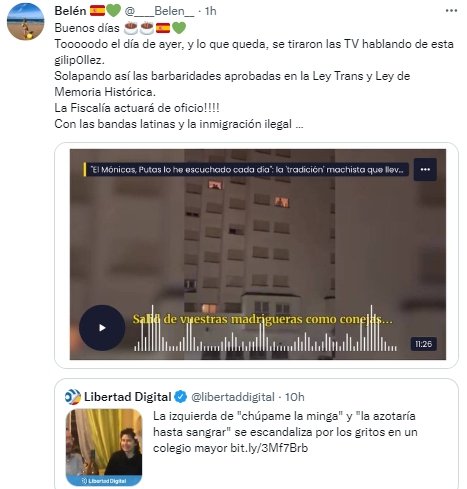Open the quoted tweet's photo thumbnail
The image size is (467, 489).
pos(104,447)
